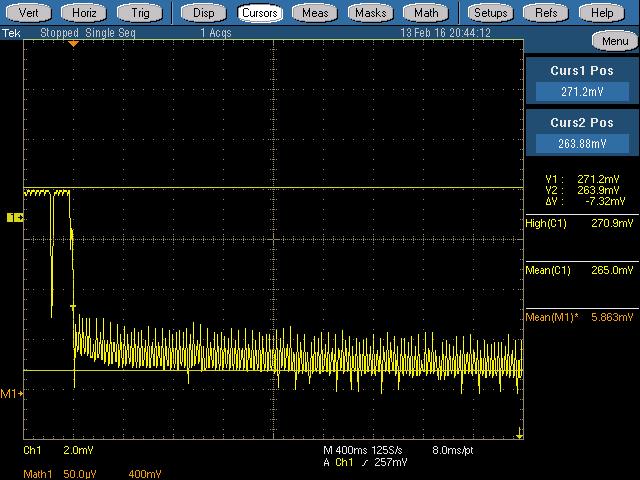Image resolution: width=640 pixels, height=480 pixels.
Task: Open the Horiz menu
Action: pyautogui.click(x=85, y=13)
